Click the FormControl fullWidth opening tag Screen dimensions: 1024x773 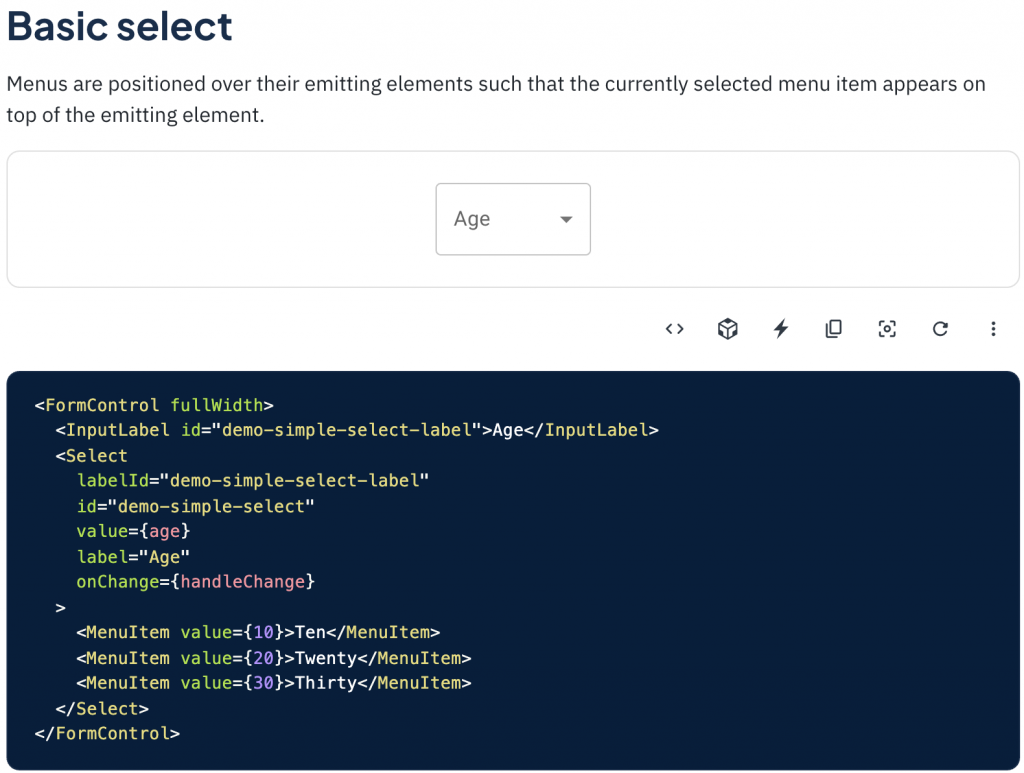(154, 405)
